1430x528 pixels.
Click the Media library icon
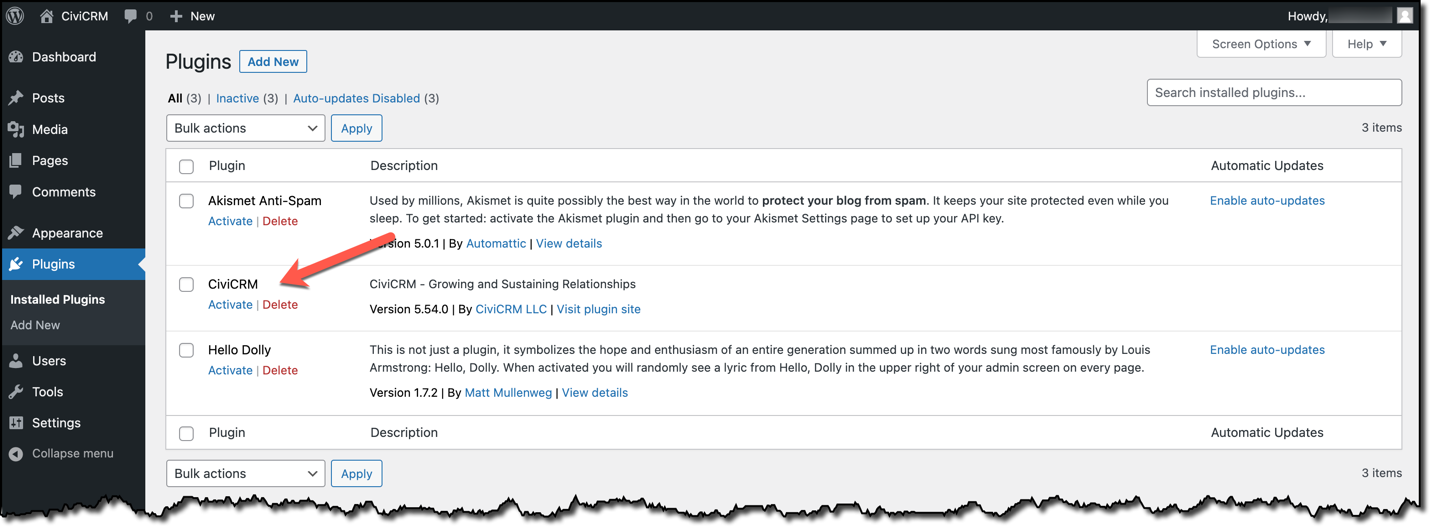pyautogui.click(x=16, y=129)
